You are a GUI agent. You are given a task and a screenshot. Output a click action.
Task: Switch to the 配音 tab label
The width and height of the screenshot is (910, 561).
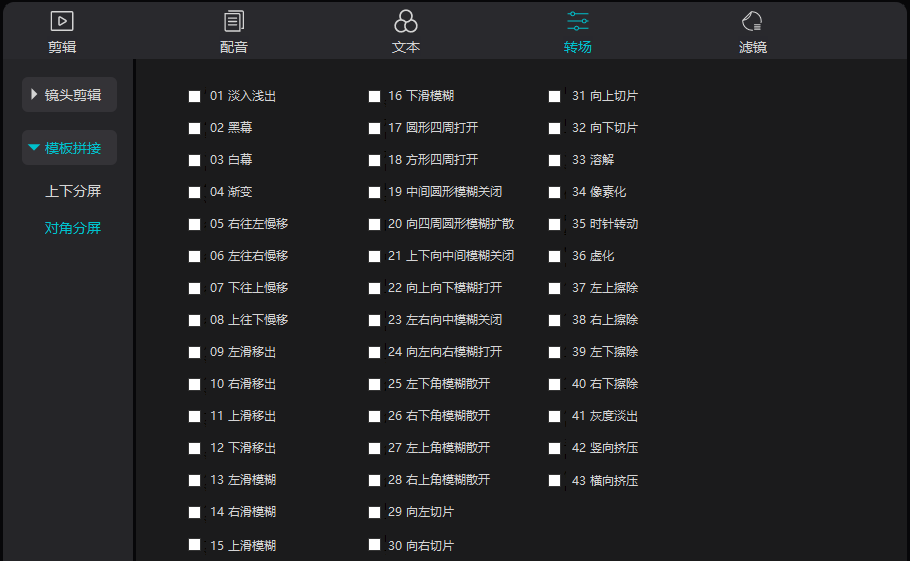click(234, 47)
